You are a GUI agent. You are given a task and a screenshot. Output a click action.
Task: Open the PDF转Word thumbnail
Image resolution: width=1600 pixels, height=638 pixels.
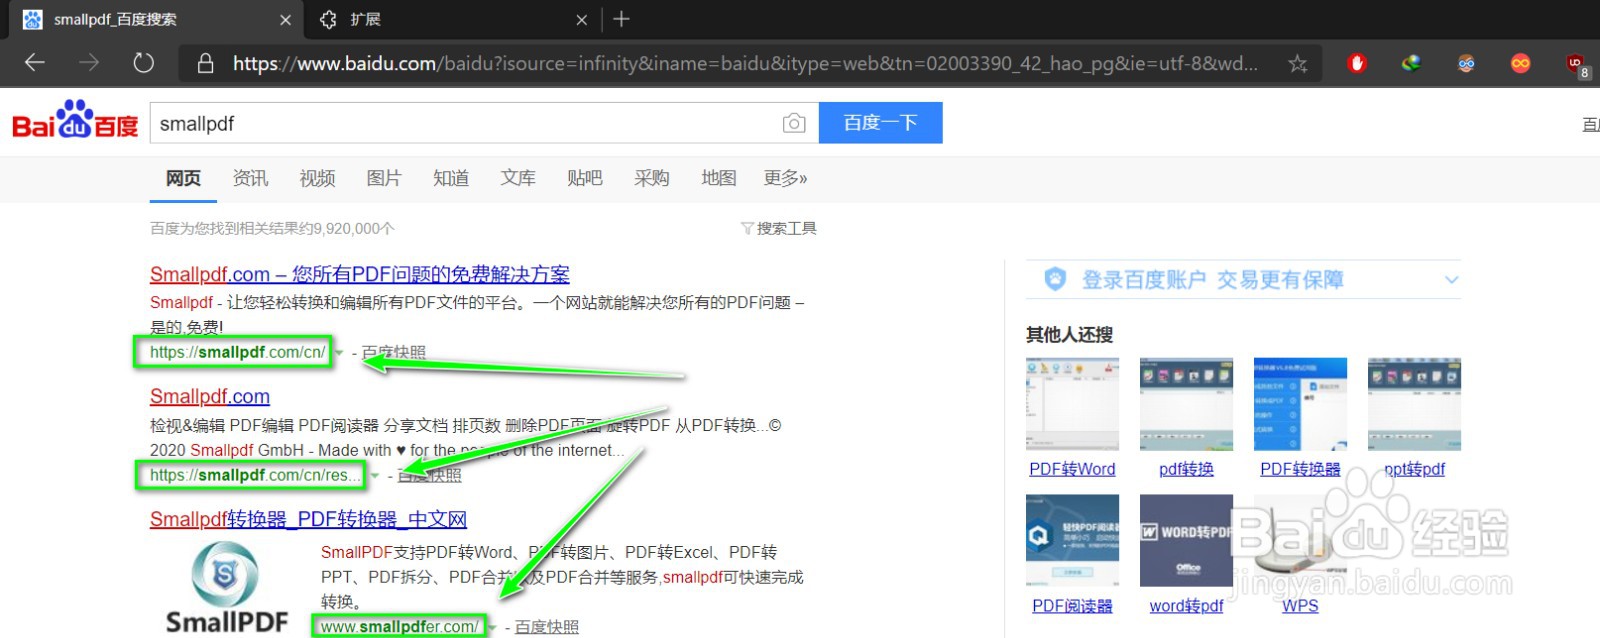pyautogui.click(x=1072, y=404)
